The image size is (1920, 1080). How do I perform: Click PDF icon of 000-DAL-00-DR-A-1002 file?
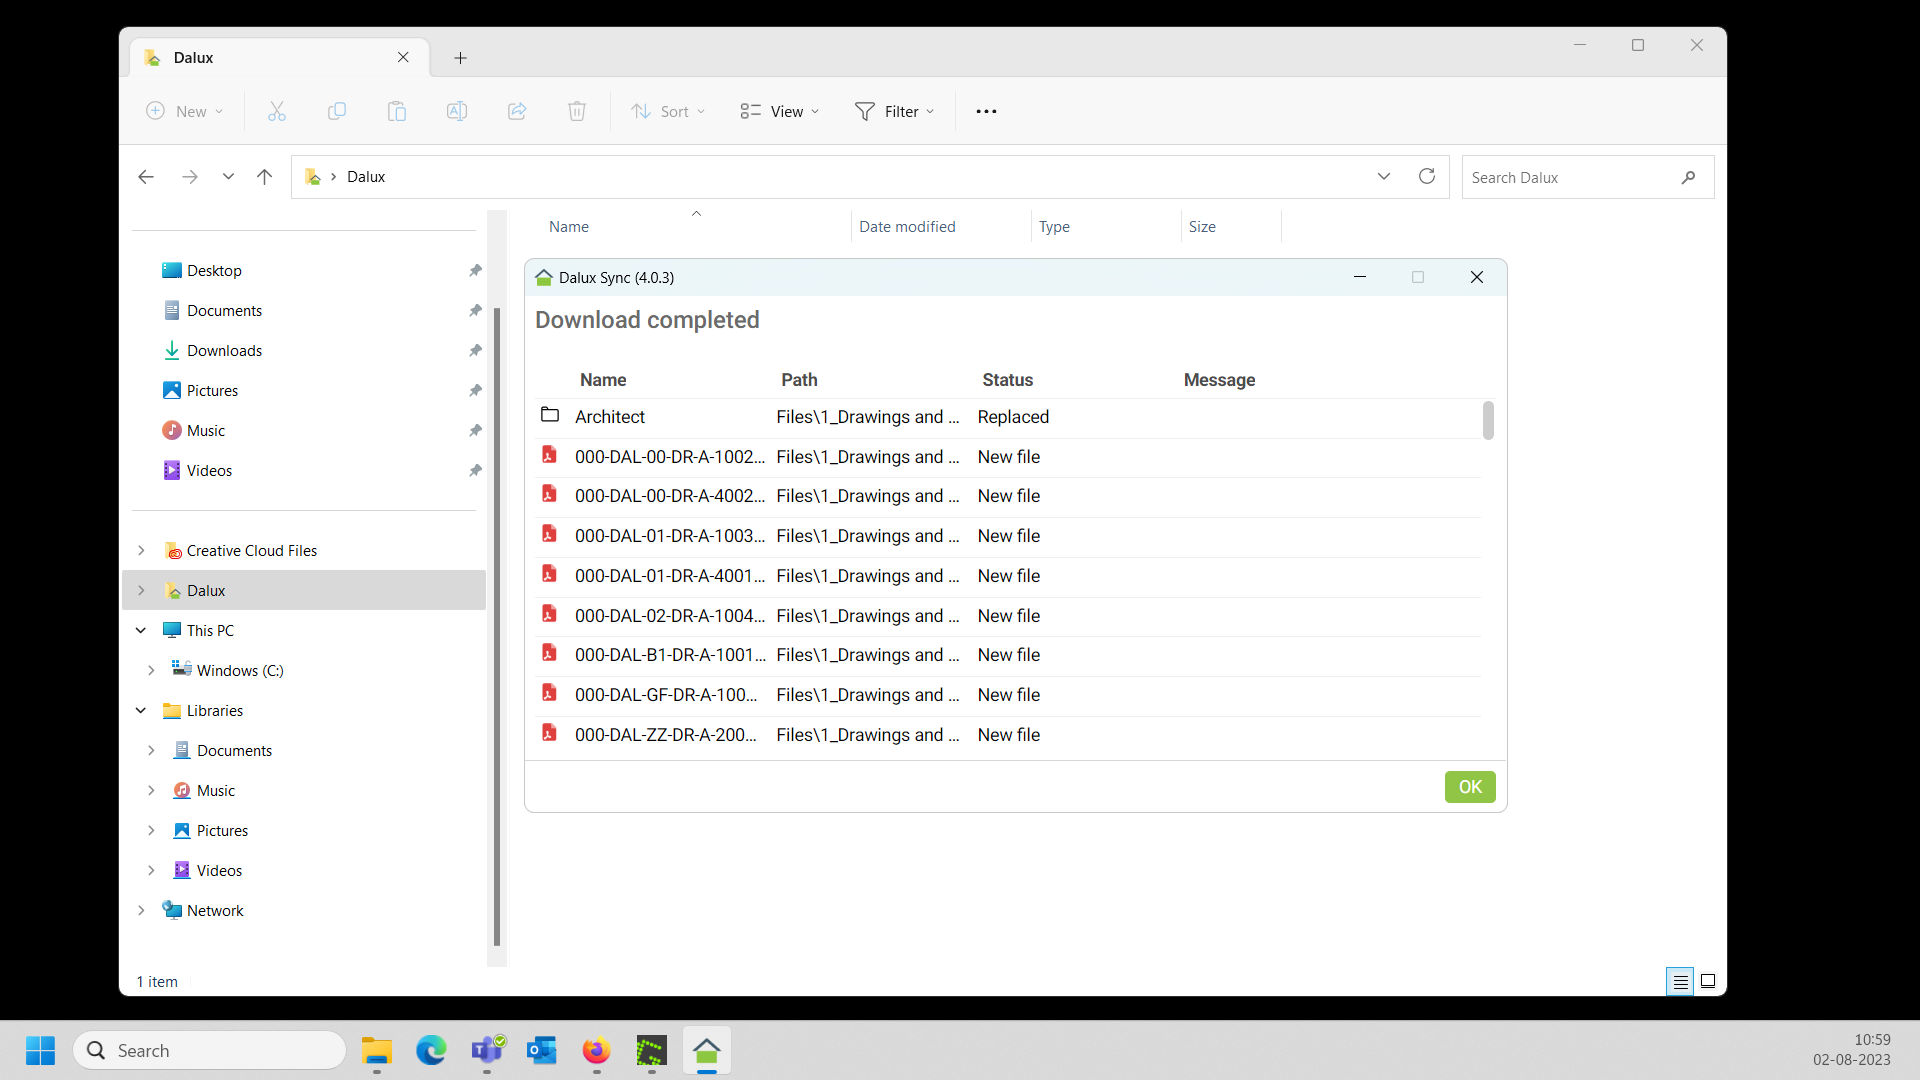click(549, 455)
